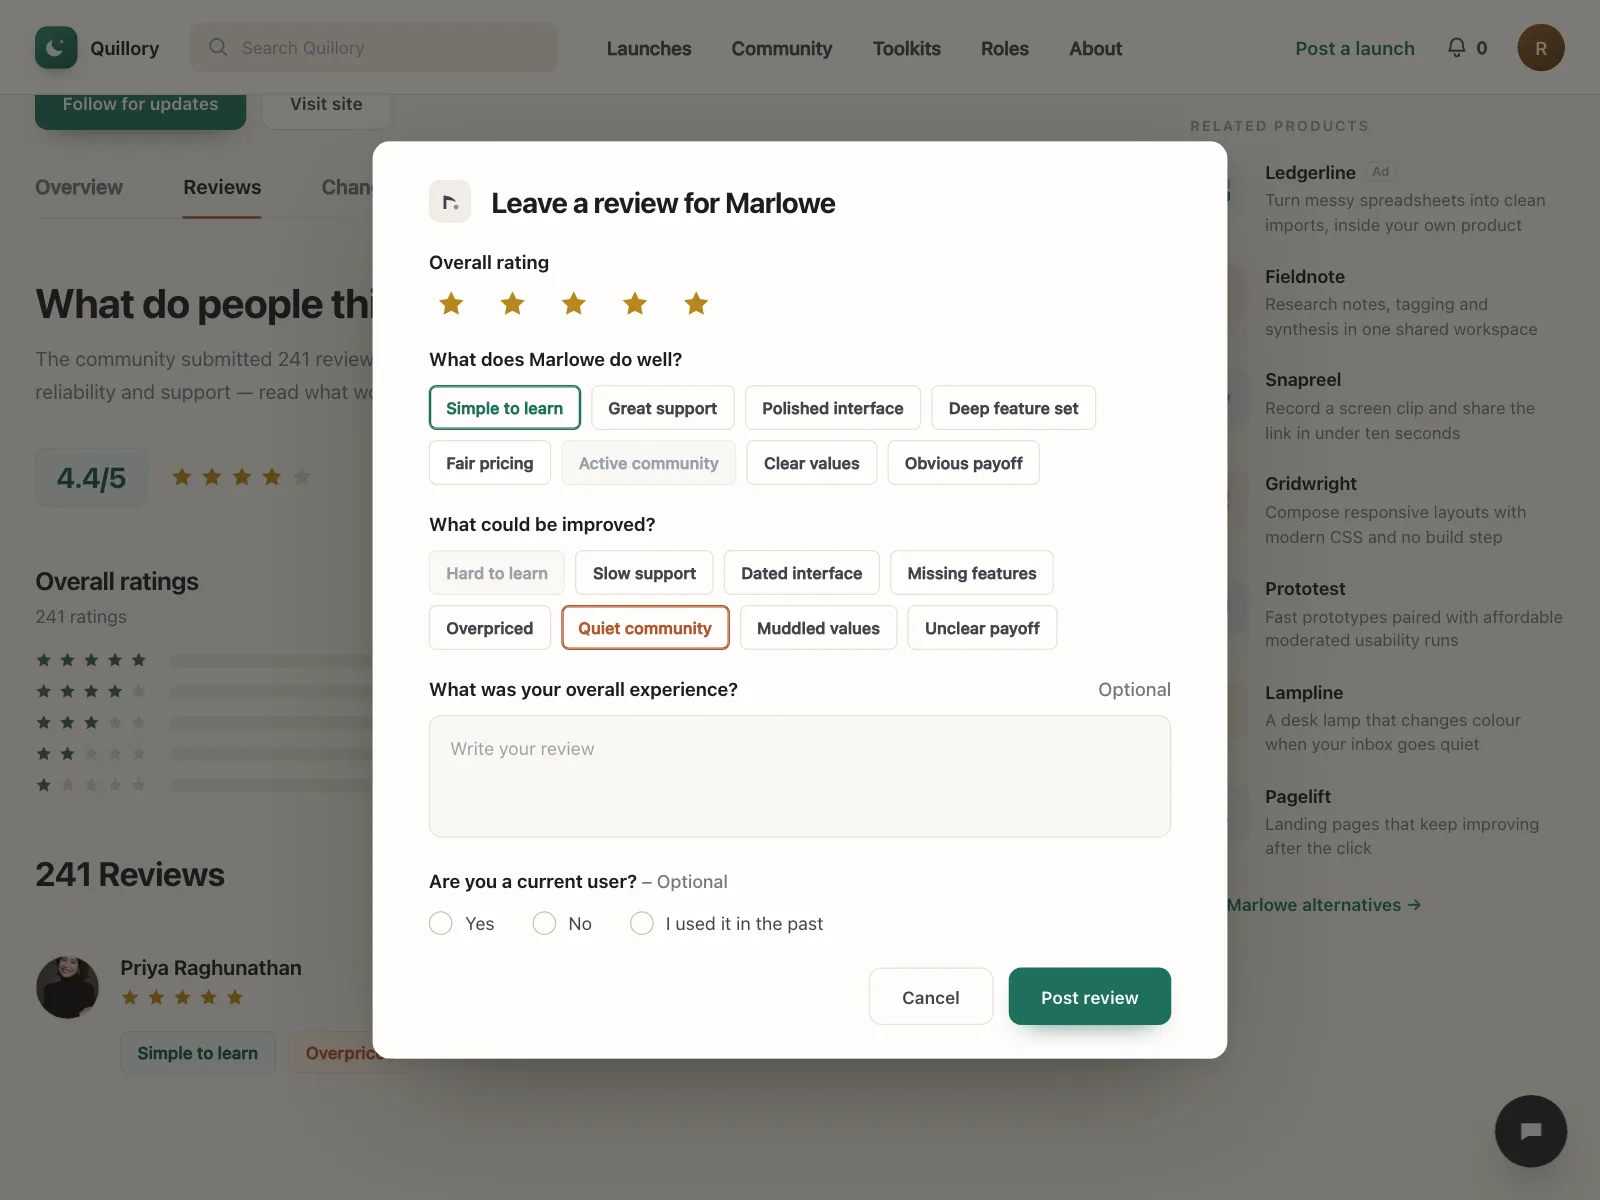
Task: Open Ledgerline related product
Action: coord(1310,172)
